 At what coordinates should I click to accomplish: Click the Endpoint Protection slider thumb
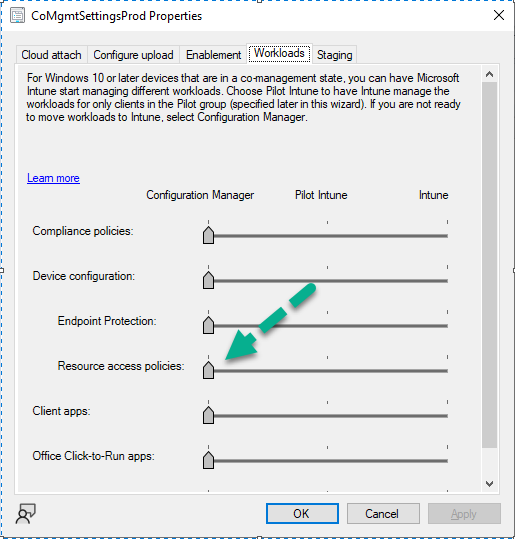(x=208, y=325)
